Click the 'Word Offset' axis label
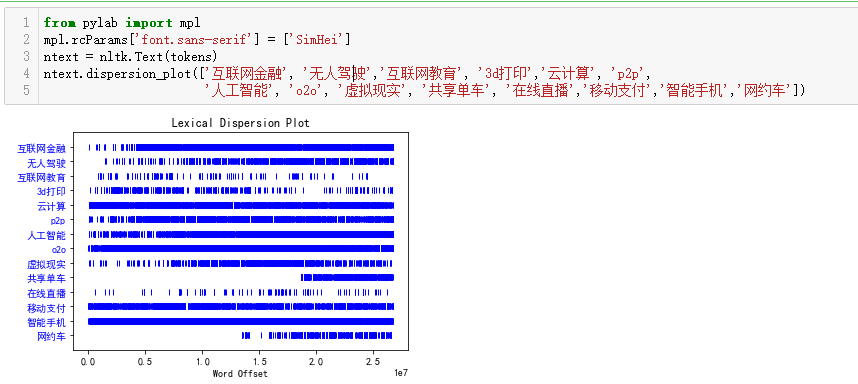 click(240, 374)
